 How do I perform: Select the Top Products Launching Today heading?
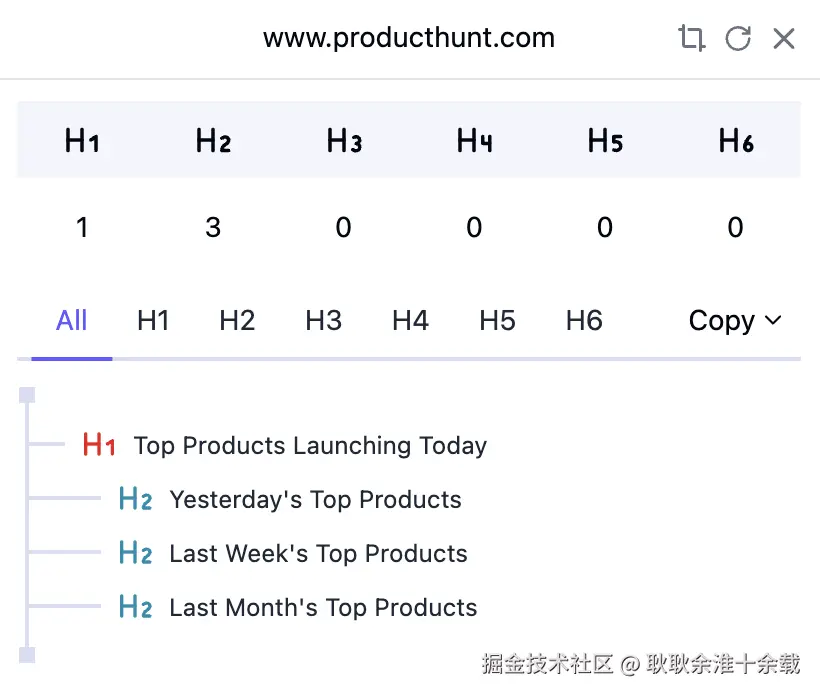point(310,446)
